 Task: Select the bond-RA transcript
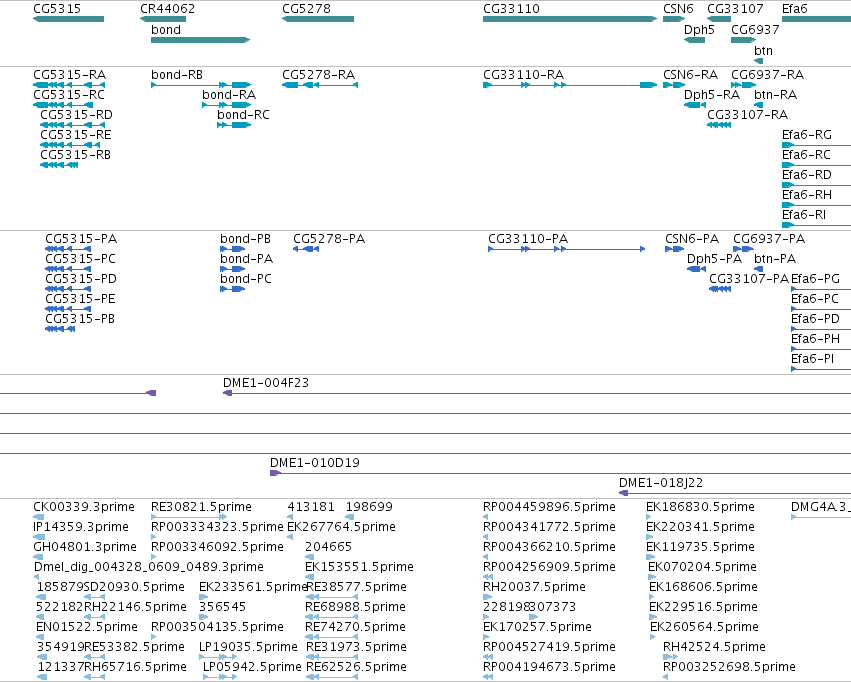(x=229, y=95)
